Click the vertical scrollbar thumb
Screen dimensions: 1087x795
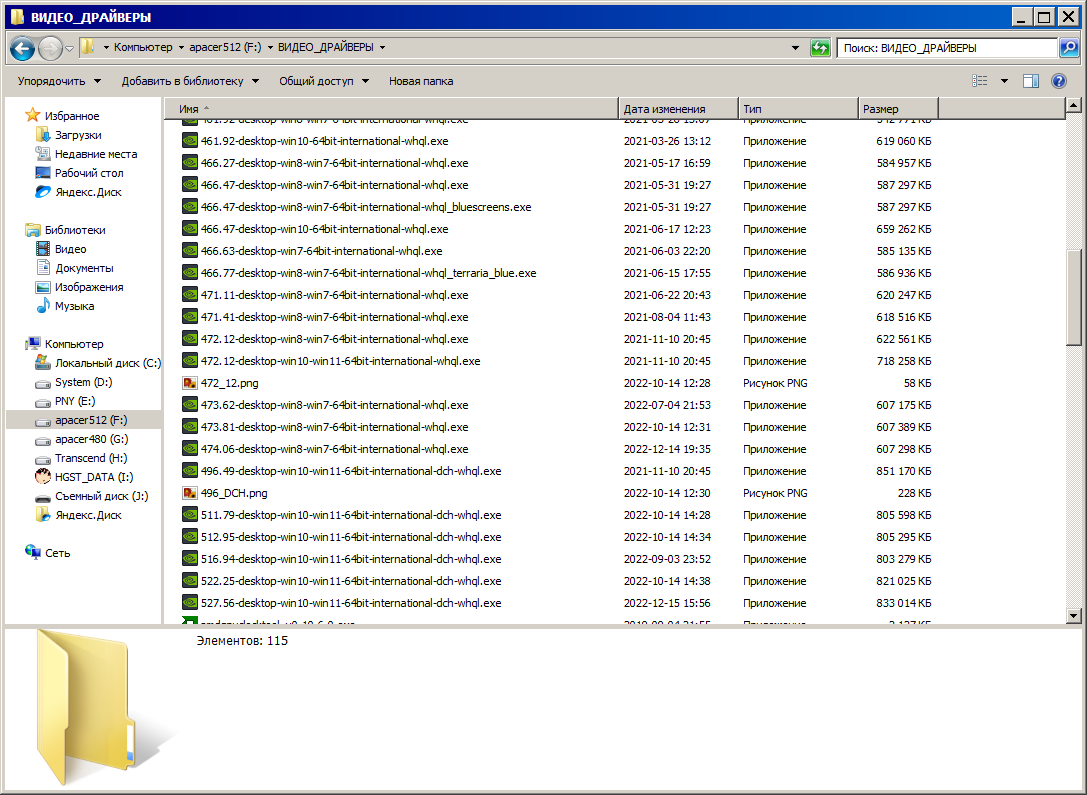coord(1074,297)
